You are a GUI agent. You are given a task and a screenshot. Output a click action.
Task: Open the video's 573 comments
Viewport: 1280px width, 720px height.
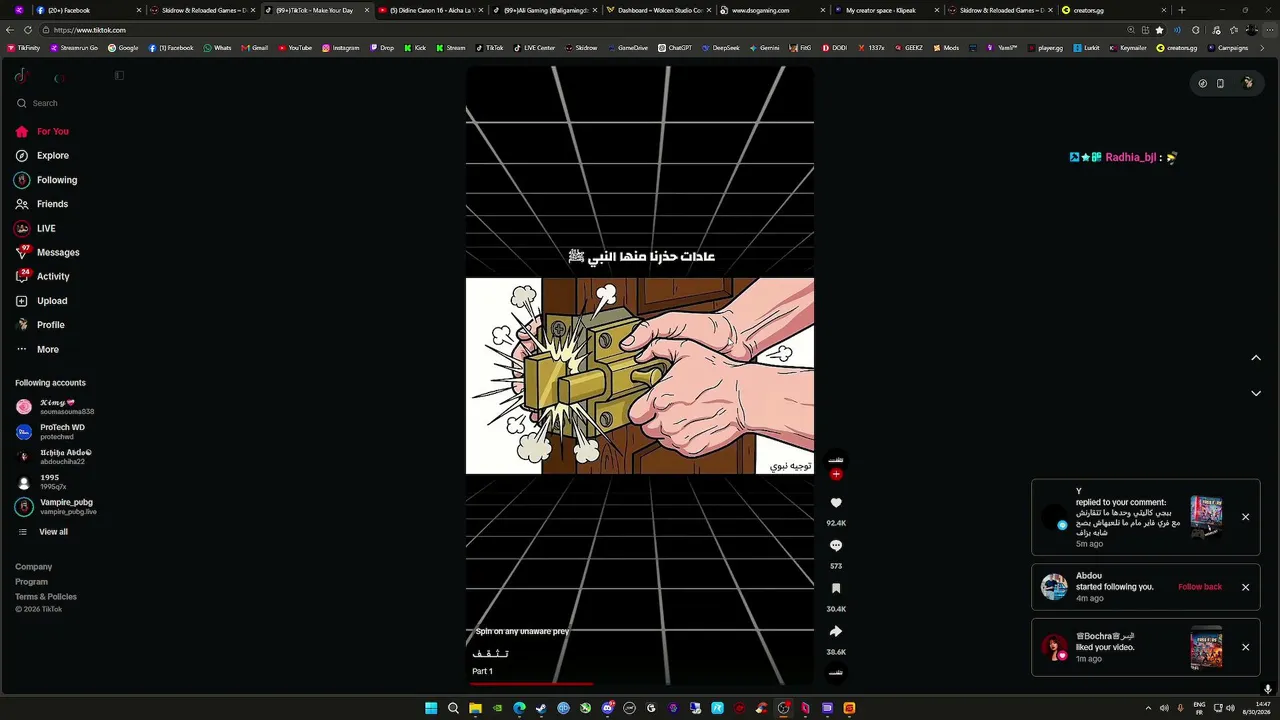pyautogui.click(x=836, y=546)
